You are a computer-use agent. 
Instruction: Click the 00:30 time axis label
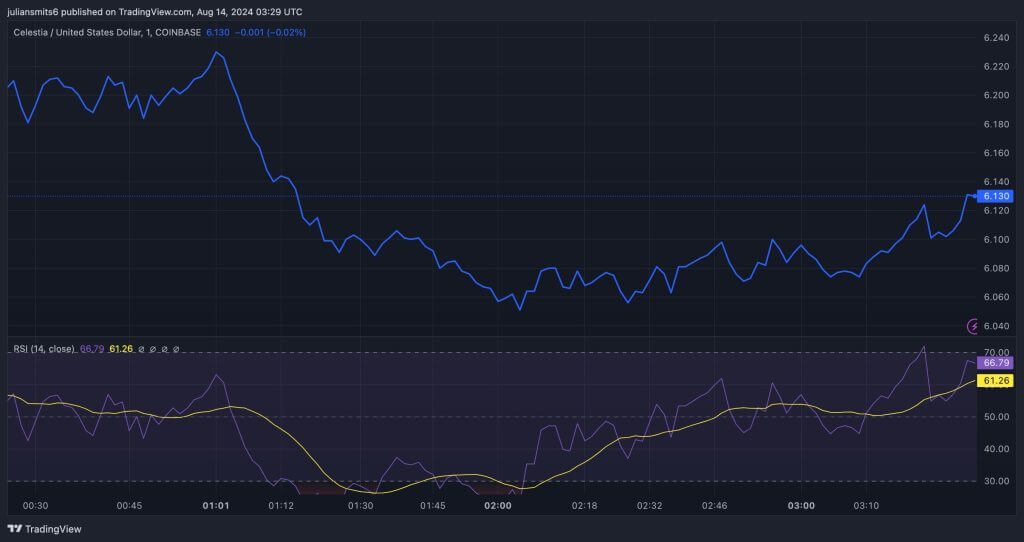(x=35, y=506)
